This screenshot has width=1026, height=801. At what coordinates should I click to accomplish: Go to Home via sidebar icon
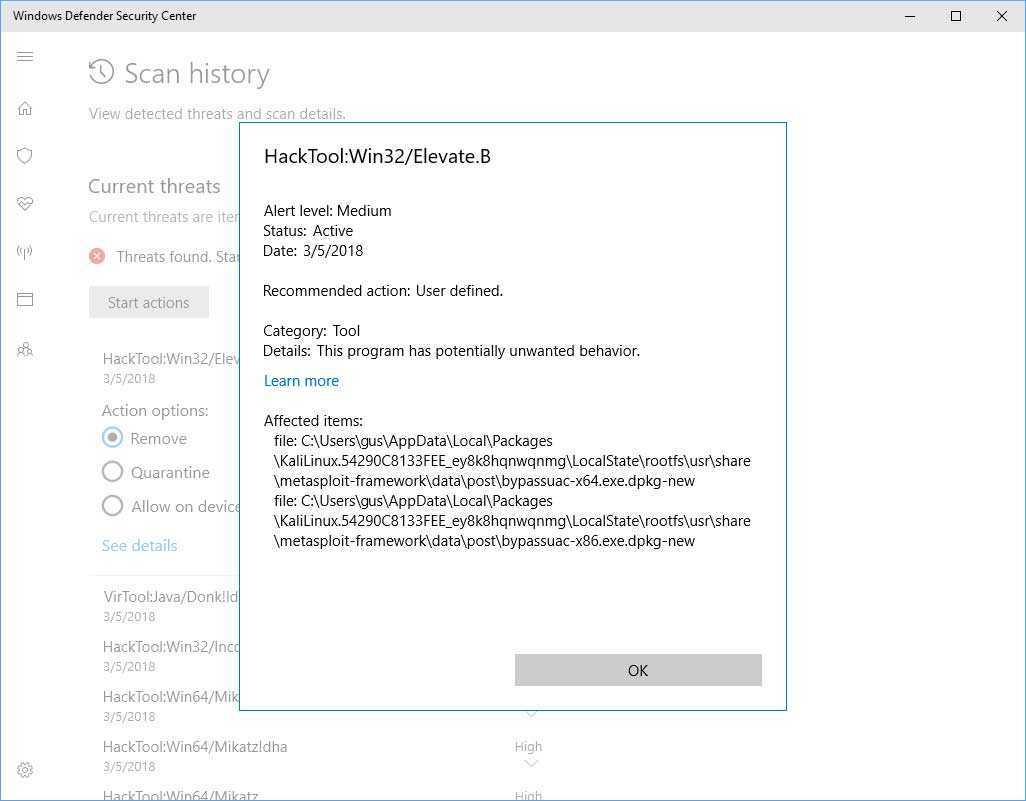[25, 108]
